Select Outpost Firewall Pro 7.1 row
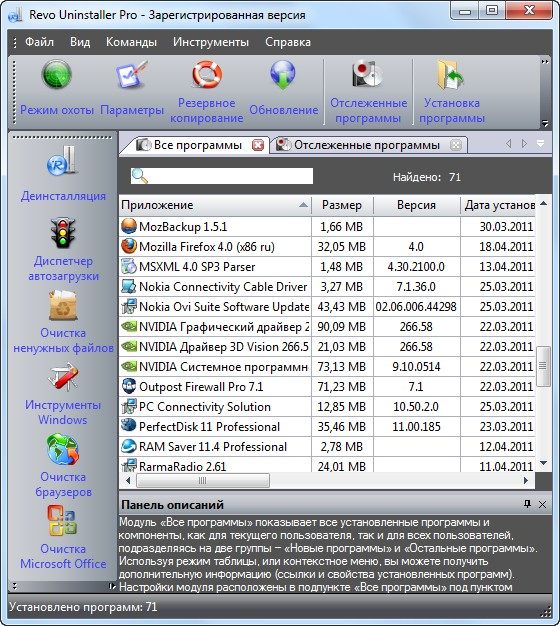This screenshot has height=626, width=560. pos(327,386)
